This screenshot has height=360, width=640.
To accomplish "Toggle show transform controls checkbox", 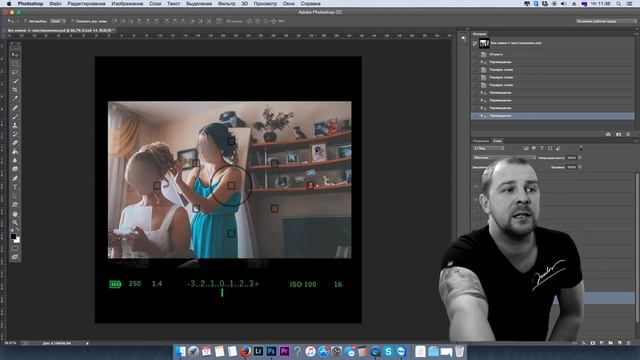I will [73, 21].
